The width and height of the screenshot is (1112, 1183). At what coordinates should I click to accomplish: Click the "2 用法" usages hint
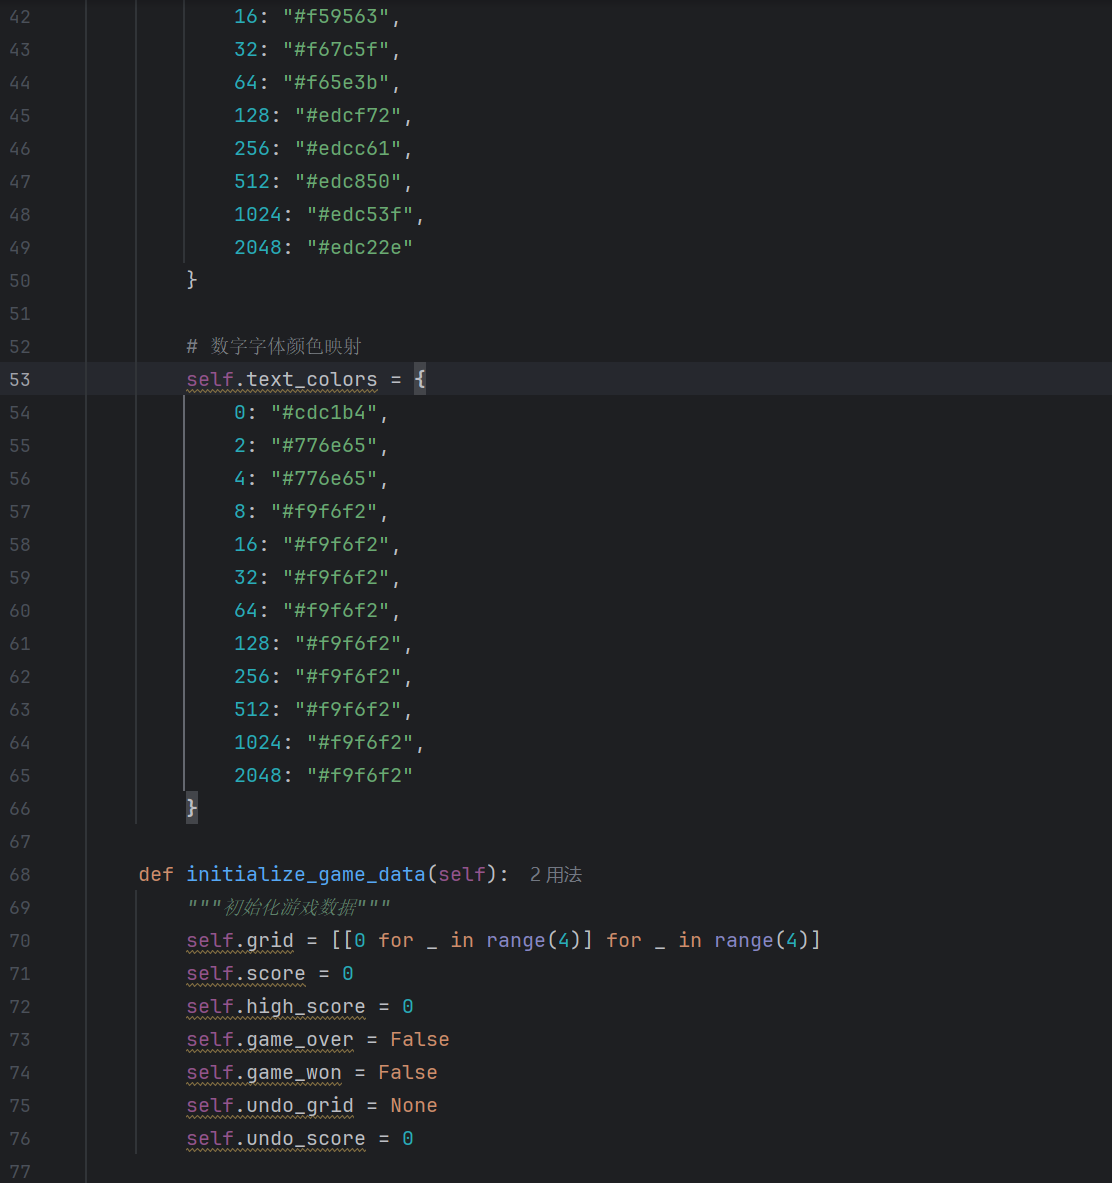556,875
